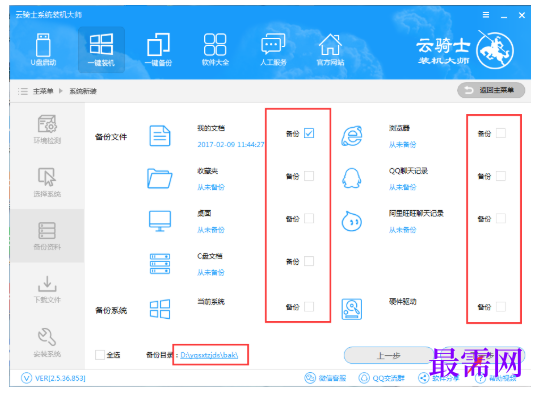Click the 收藏夹 folder icon
The image size is (541, 394).
160,178
